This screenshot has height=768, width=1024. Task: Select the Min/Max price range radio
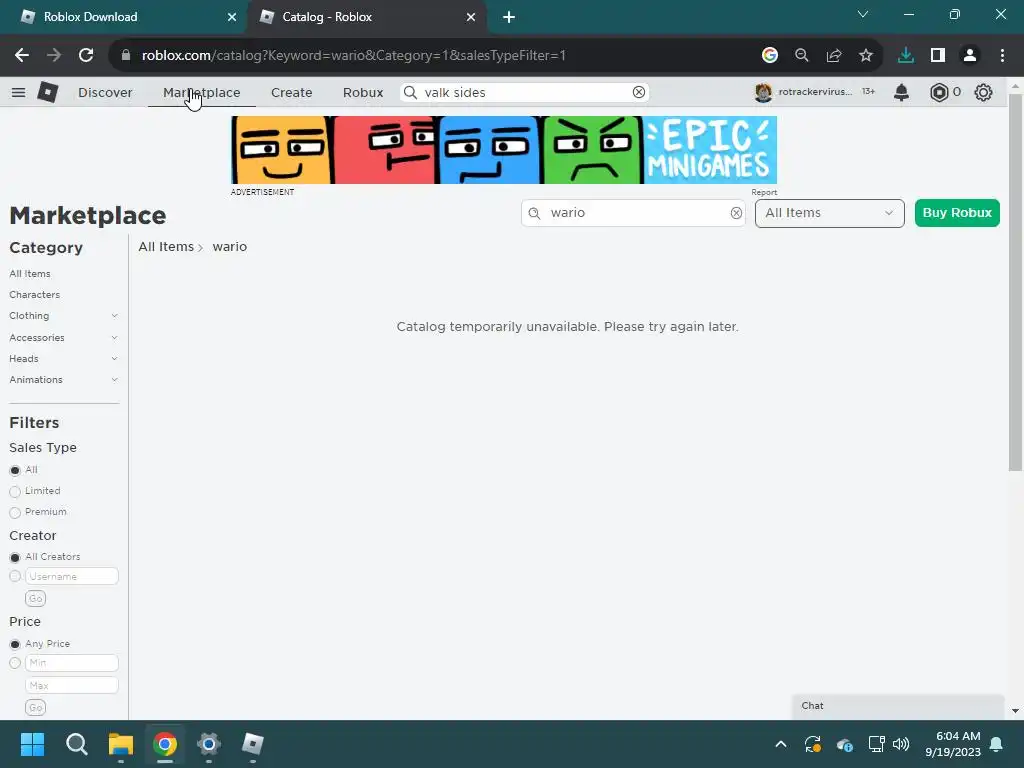(x=15, y=663)
